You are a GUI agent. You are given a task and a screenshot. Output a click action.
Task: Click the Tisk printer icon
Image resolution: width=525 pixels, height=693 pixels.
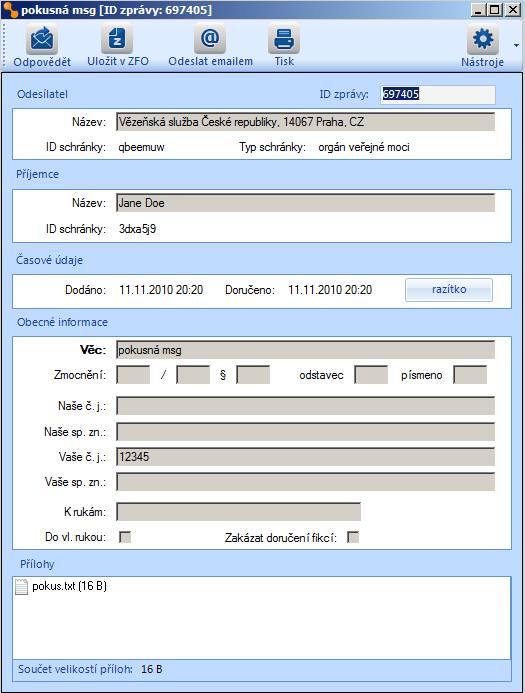(x=284, y=39)
